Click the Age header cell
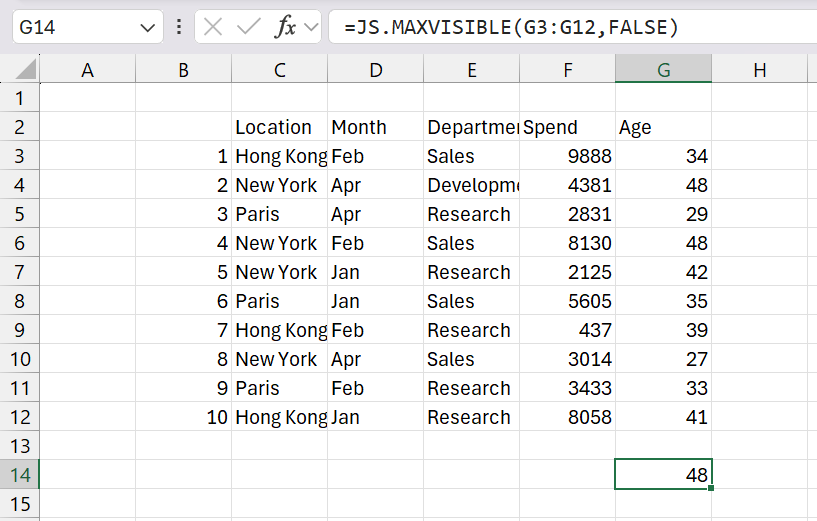 click(663, 127)
